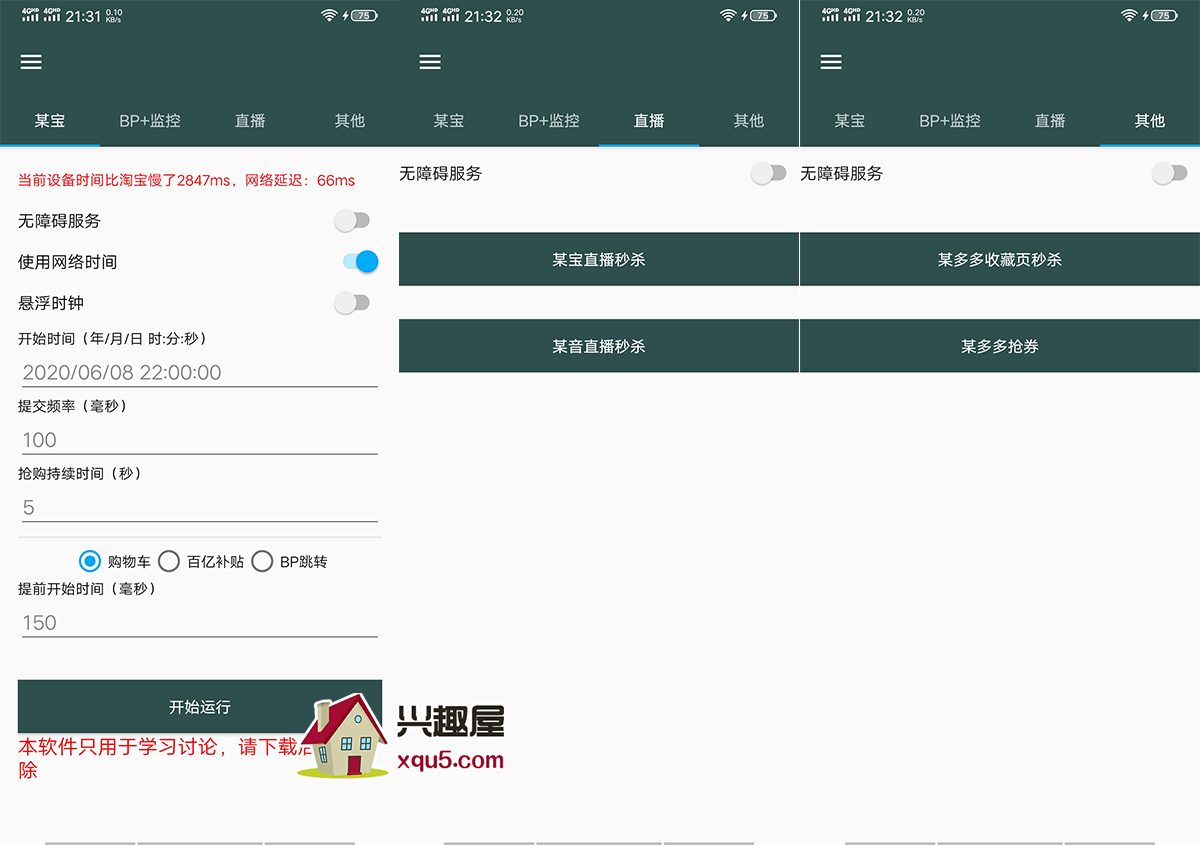The image size is (1200, 845).
Task: Click 某音直播秒杀 button
Action: (x=599, y=346)
